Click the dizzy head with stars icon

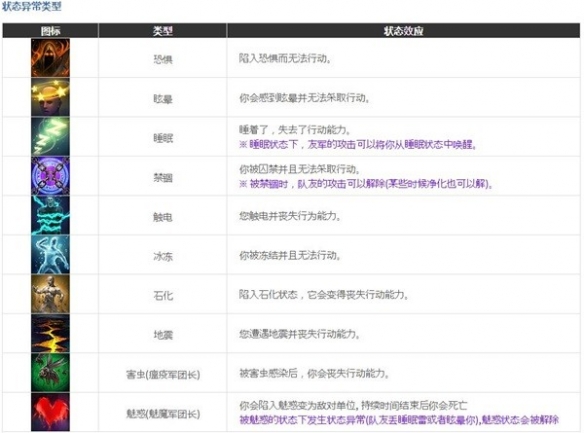[x=50, y=97]
